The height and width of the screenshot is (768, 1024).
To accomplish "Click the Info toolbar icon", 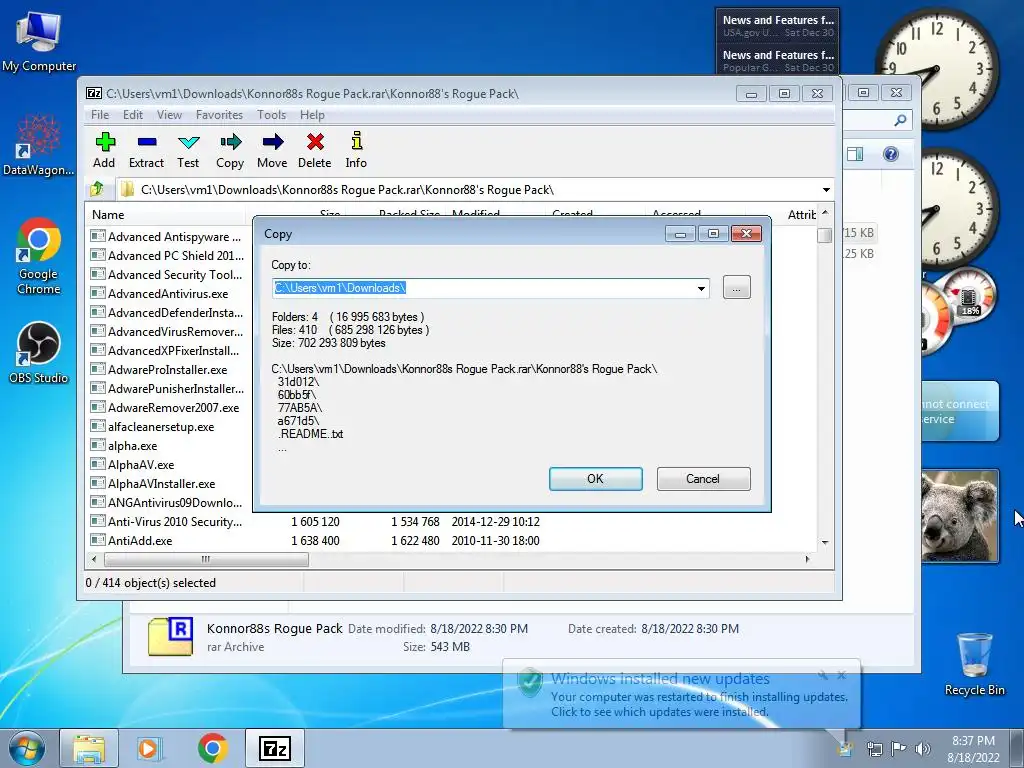I will pyautogui.click(x=356, y=150).
